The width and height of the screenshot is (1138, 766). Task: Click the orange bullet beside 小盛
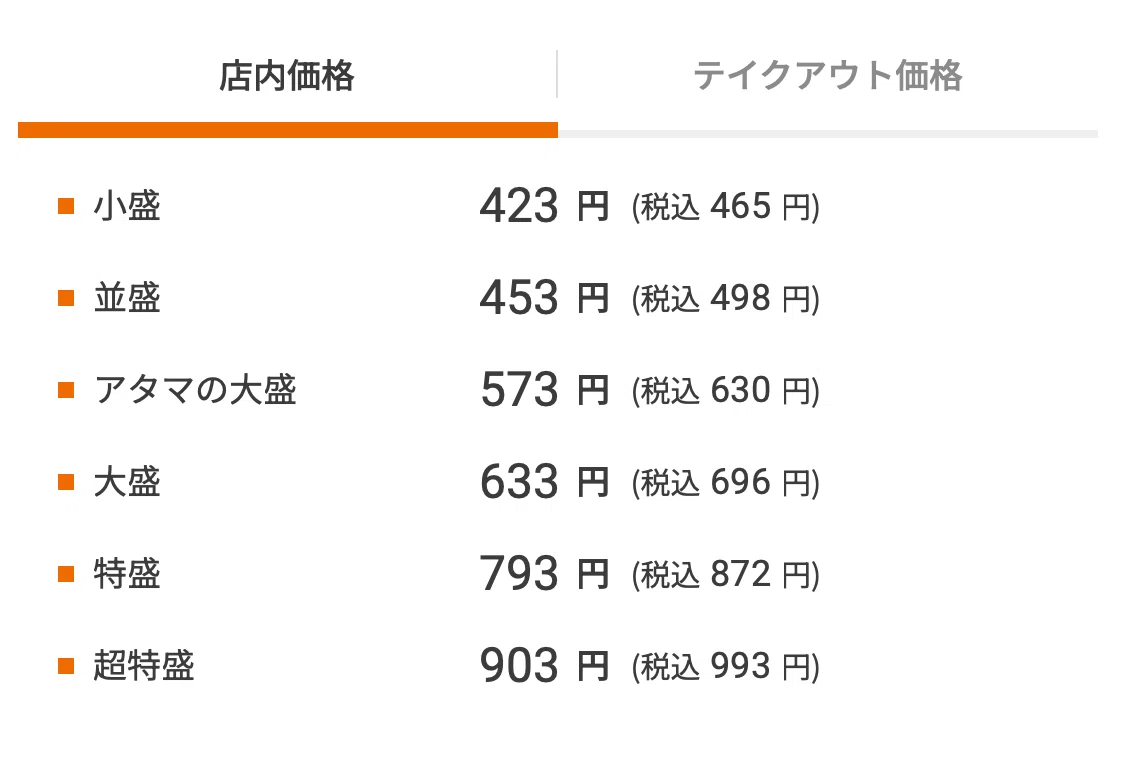(66, 206)
